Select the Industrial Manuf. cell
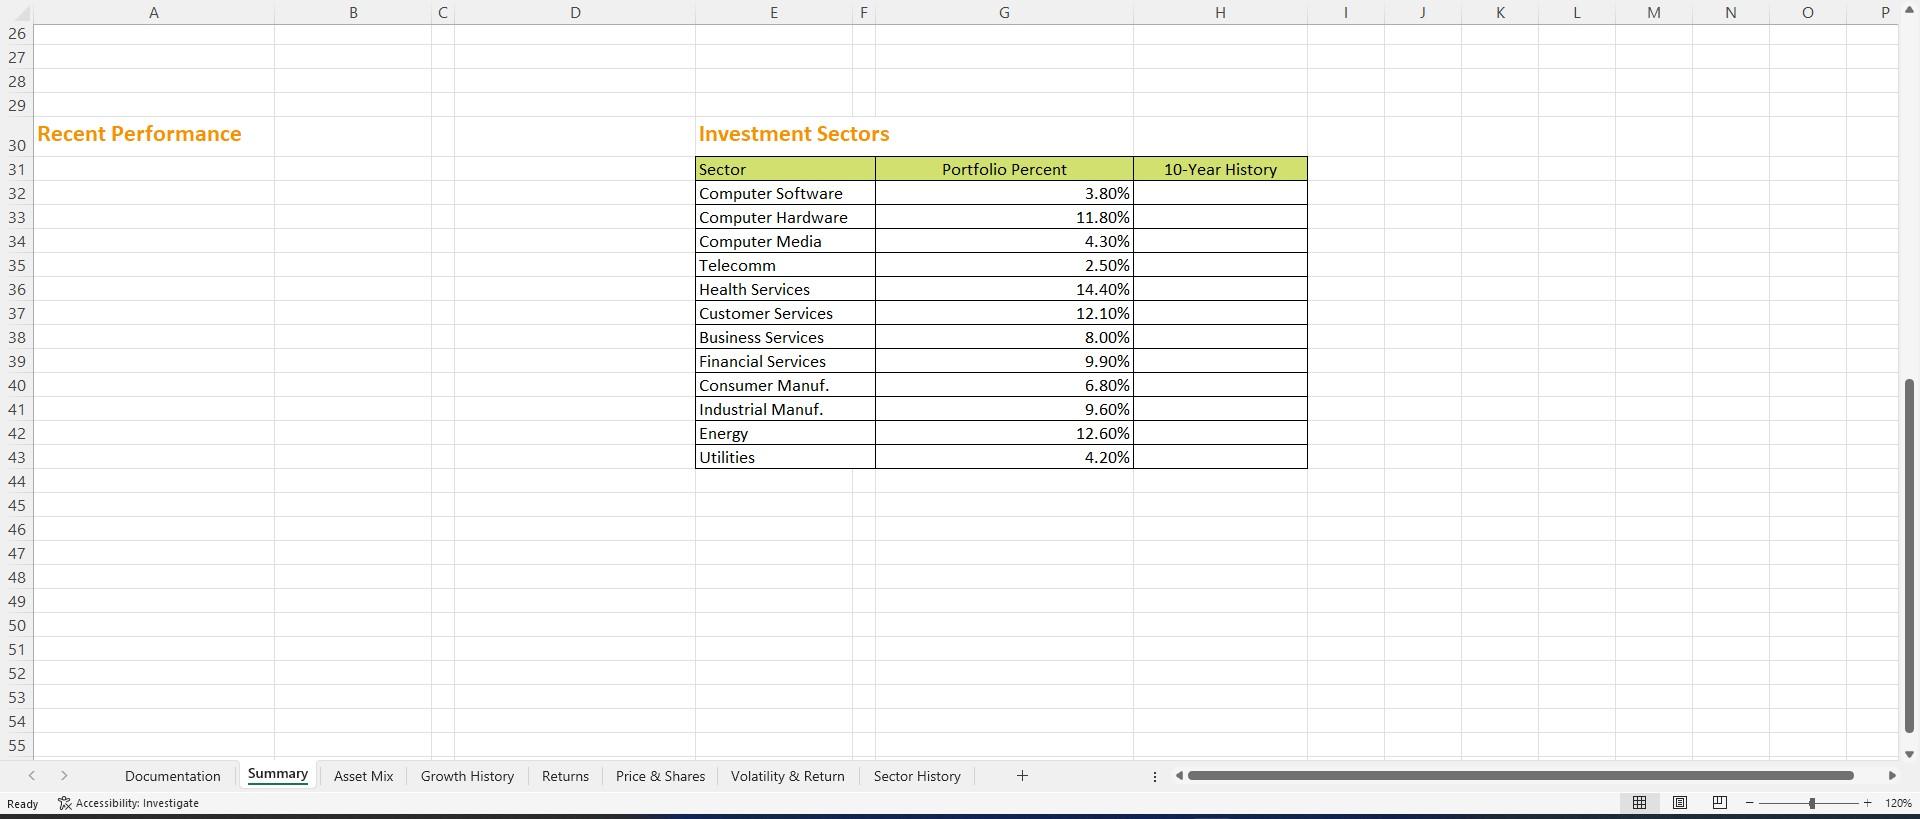The width and height of the screenshot is (1920, 819). [x=785, y=409]
